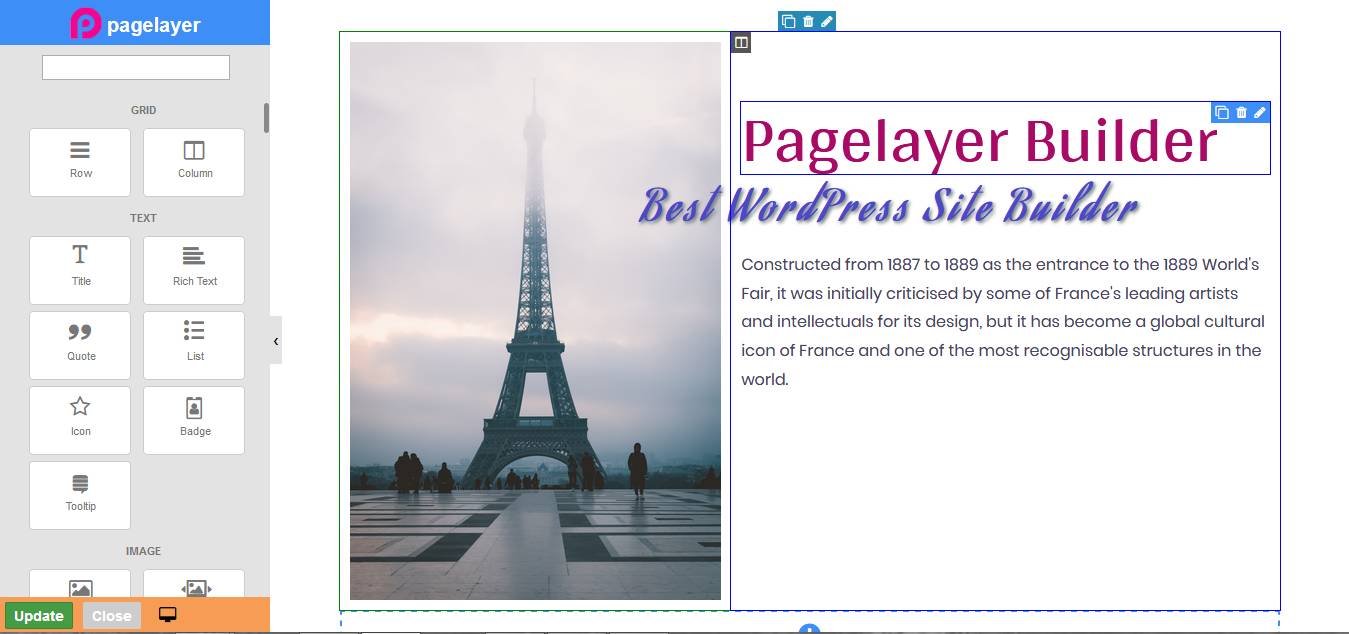Image resolution: width=1349 pixels, height=634 pixels.
Task: Select the Icon widget
Action: point(80,420)
